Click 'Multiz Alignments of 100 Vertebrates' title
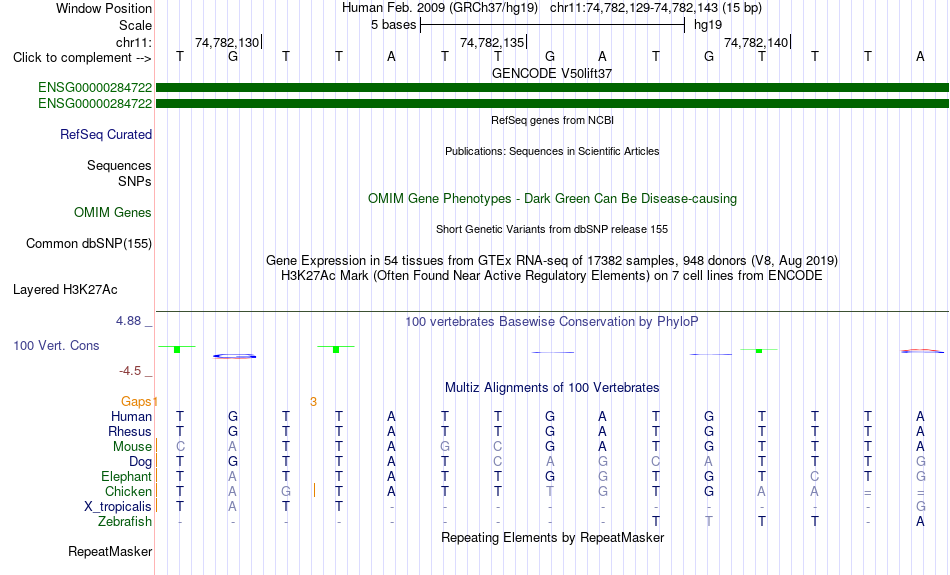Viewport: 950px width, 575px height. pyautogui.click(x=552, y=388)
